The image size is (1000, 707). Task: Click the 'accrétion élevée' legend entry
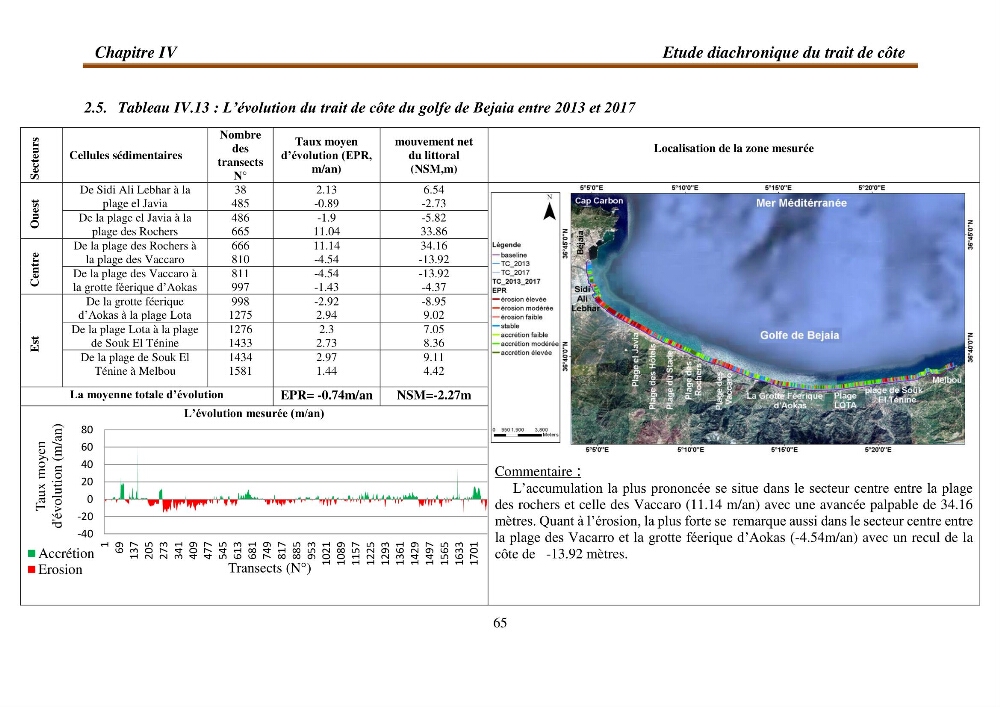522,353
